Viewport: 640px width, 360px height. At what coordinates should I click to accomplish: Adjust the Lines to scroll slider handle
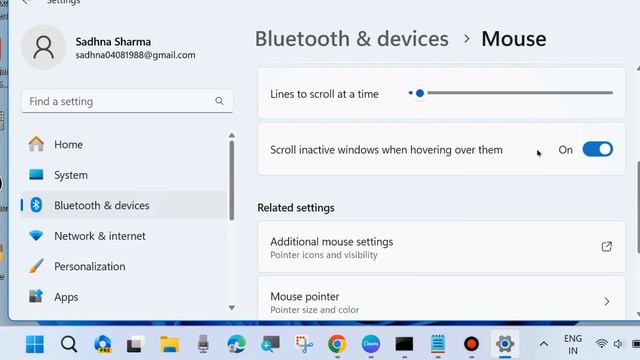pyautogui.click(x=420, y=93)
